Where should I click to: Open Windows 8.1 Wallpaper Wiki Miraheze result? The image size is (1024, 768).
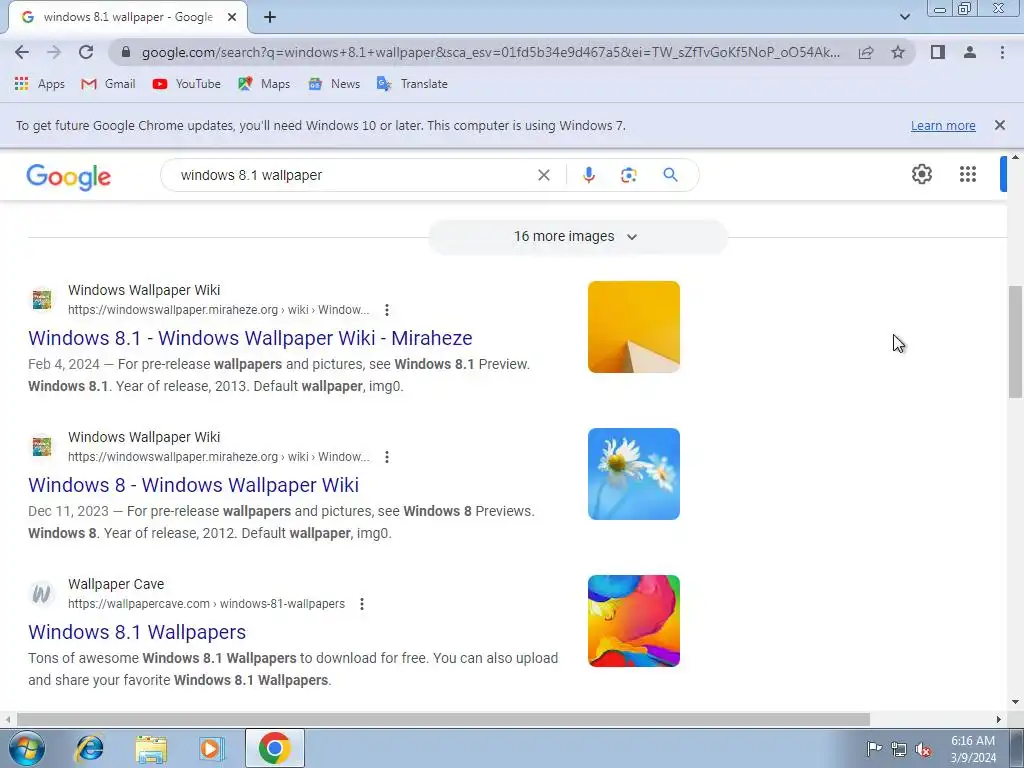250,338
